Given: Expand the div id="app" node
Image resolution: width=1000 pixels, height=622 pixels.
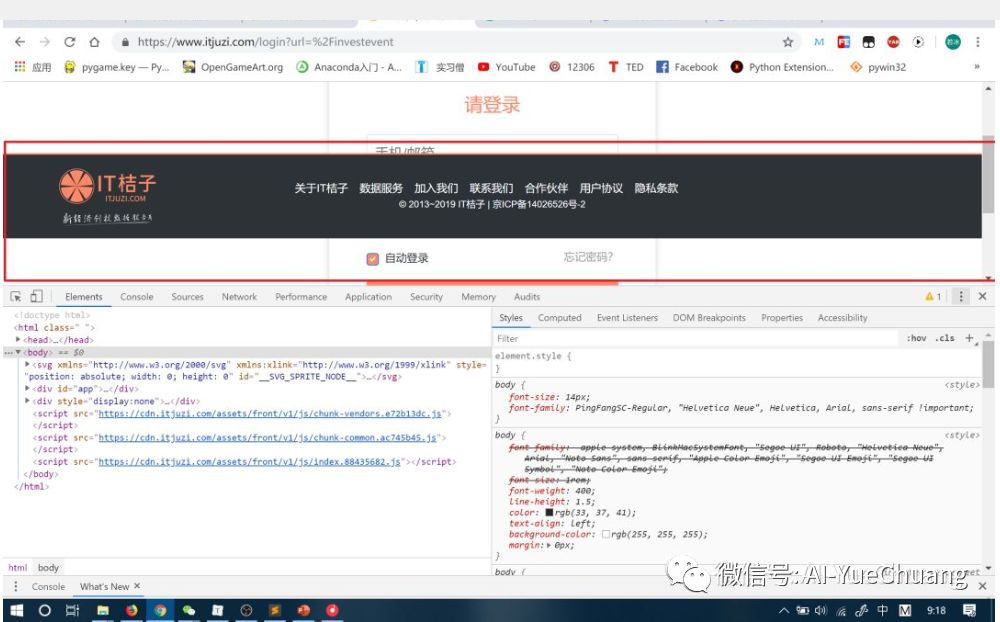Looking at the screenshot, I should 27,389.
